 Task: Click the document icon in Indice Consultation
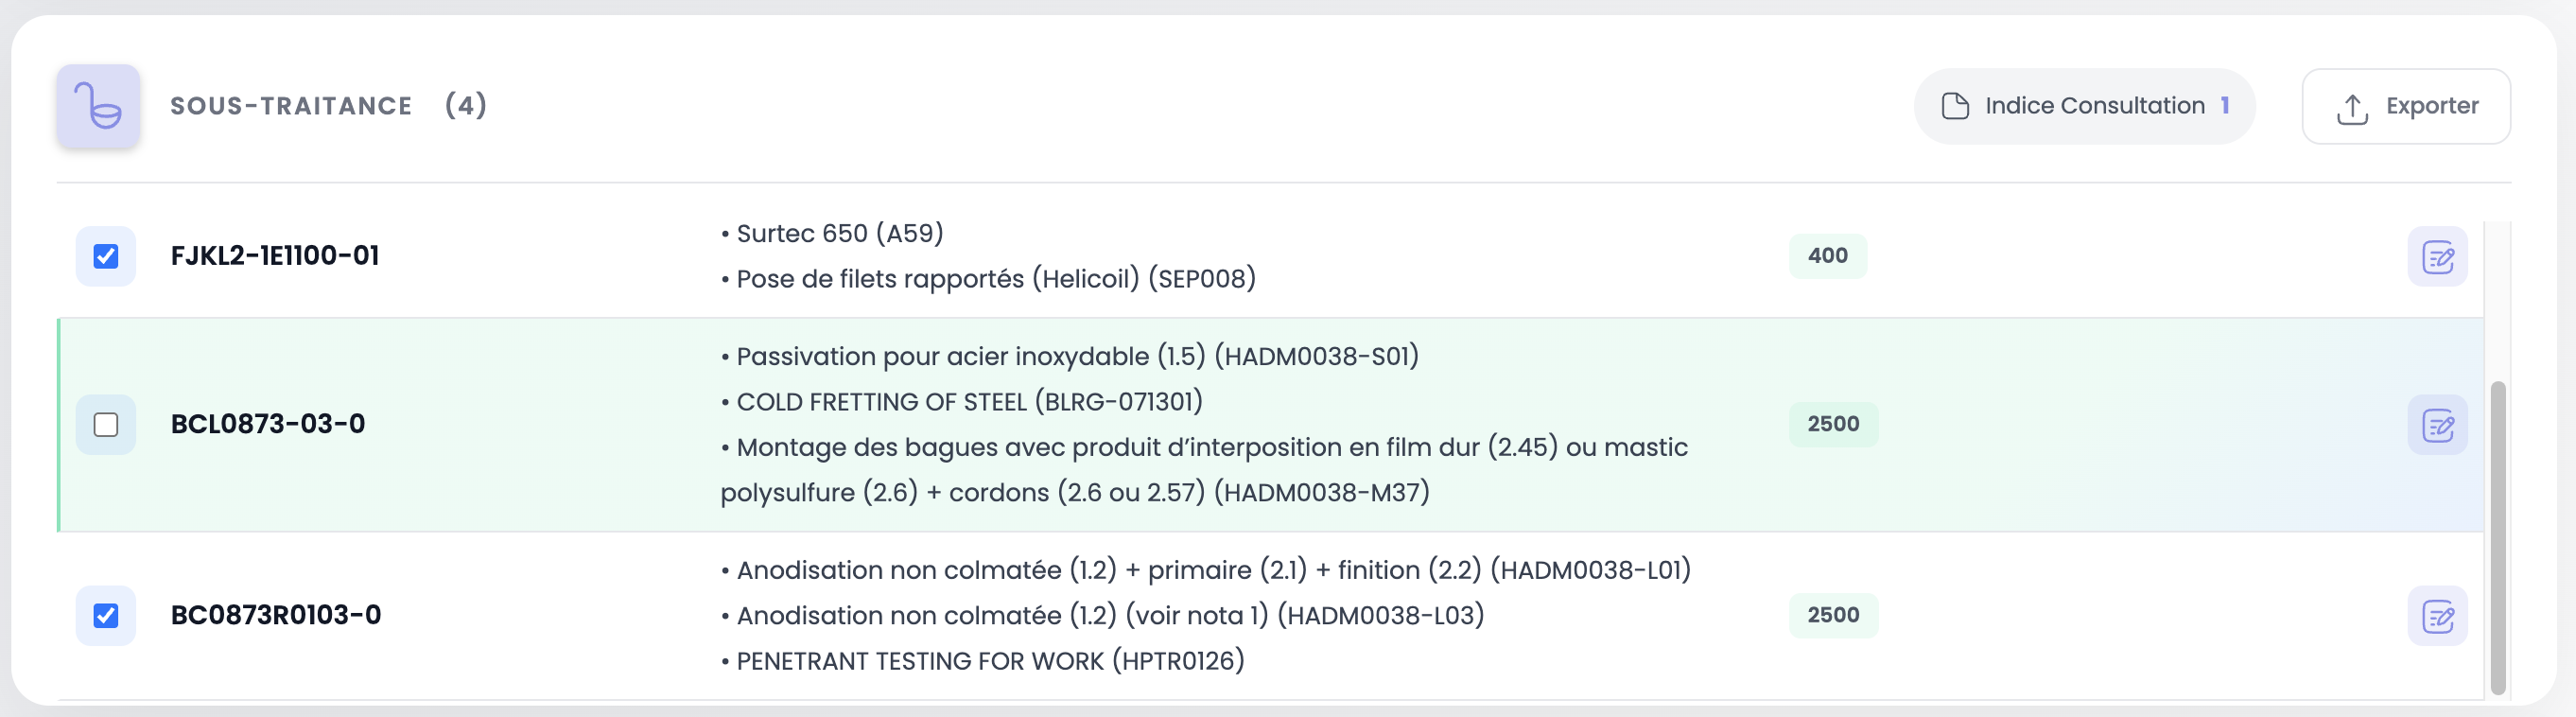point(1954,106)
